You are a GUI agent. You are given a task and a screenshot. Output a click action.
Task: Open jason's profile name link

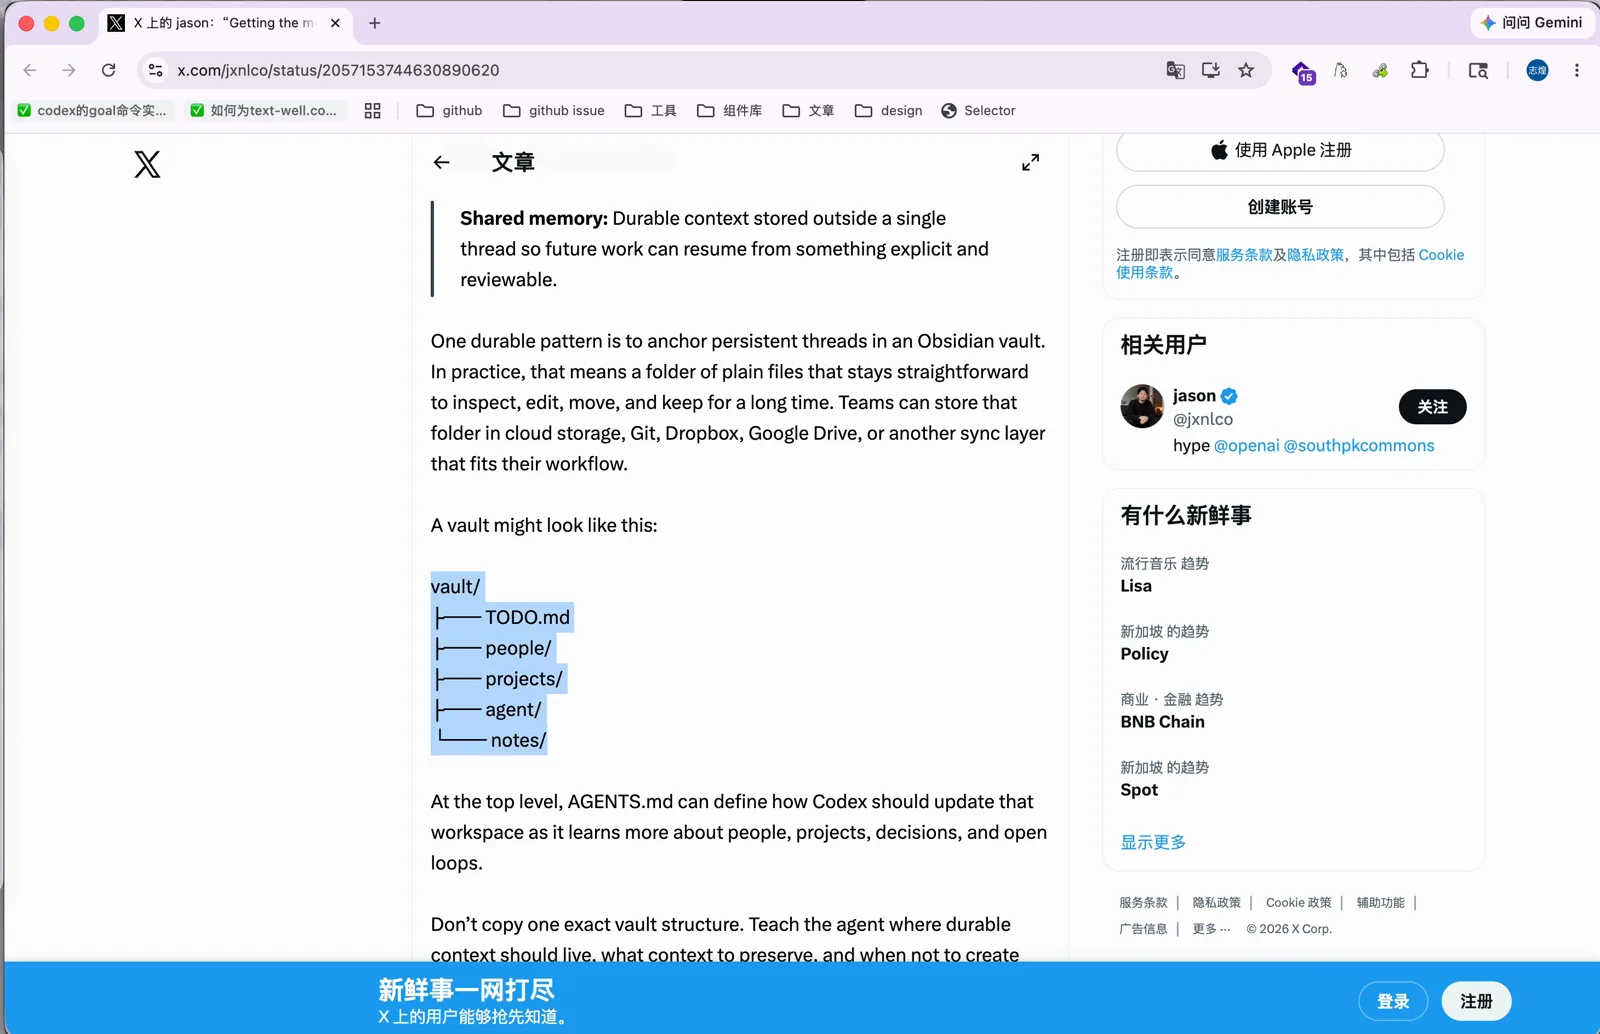[1194, 396]
